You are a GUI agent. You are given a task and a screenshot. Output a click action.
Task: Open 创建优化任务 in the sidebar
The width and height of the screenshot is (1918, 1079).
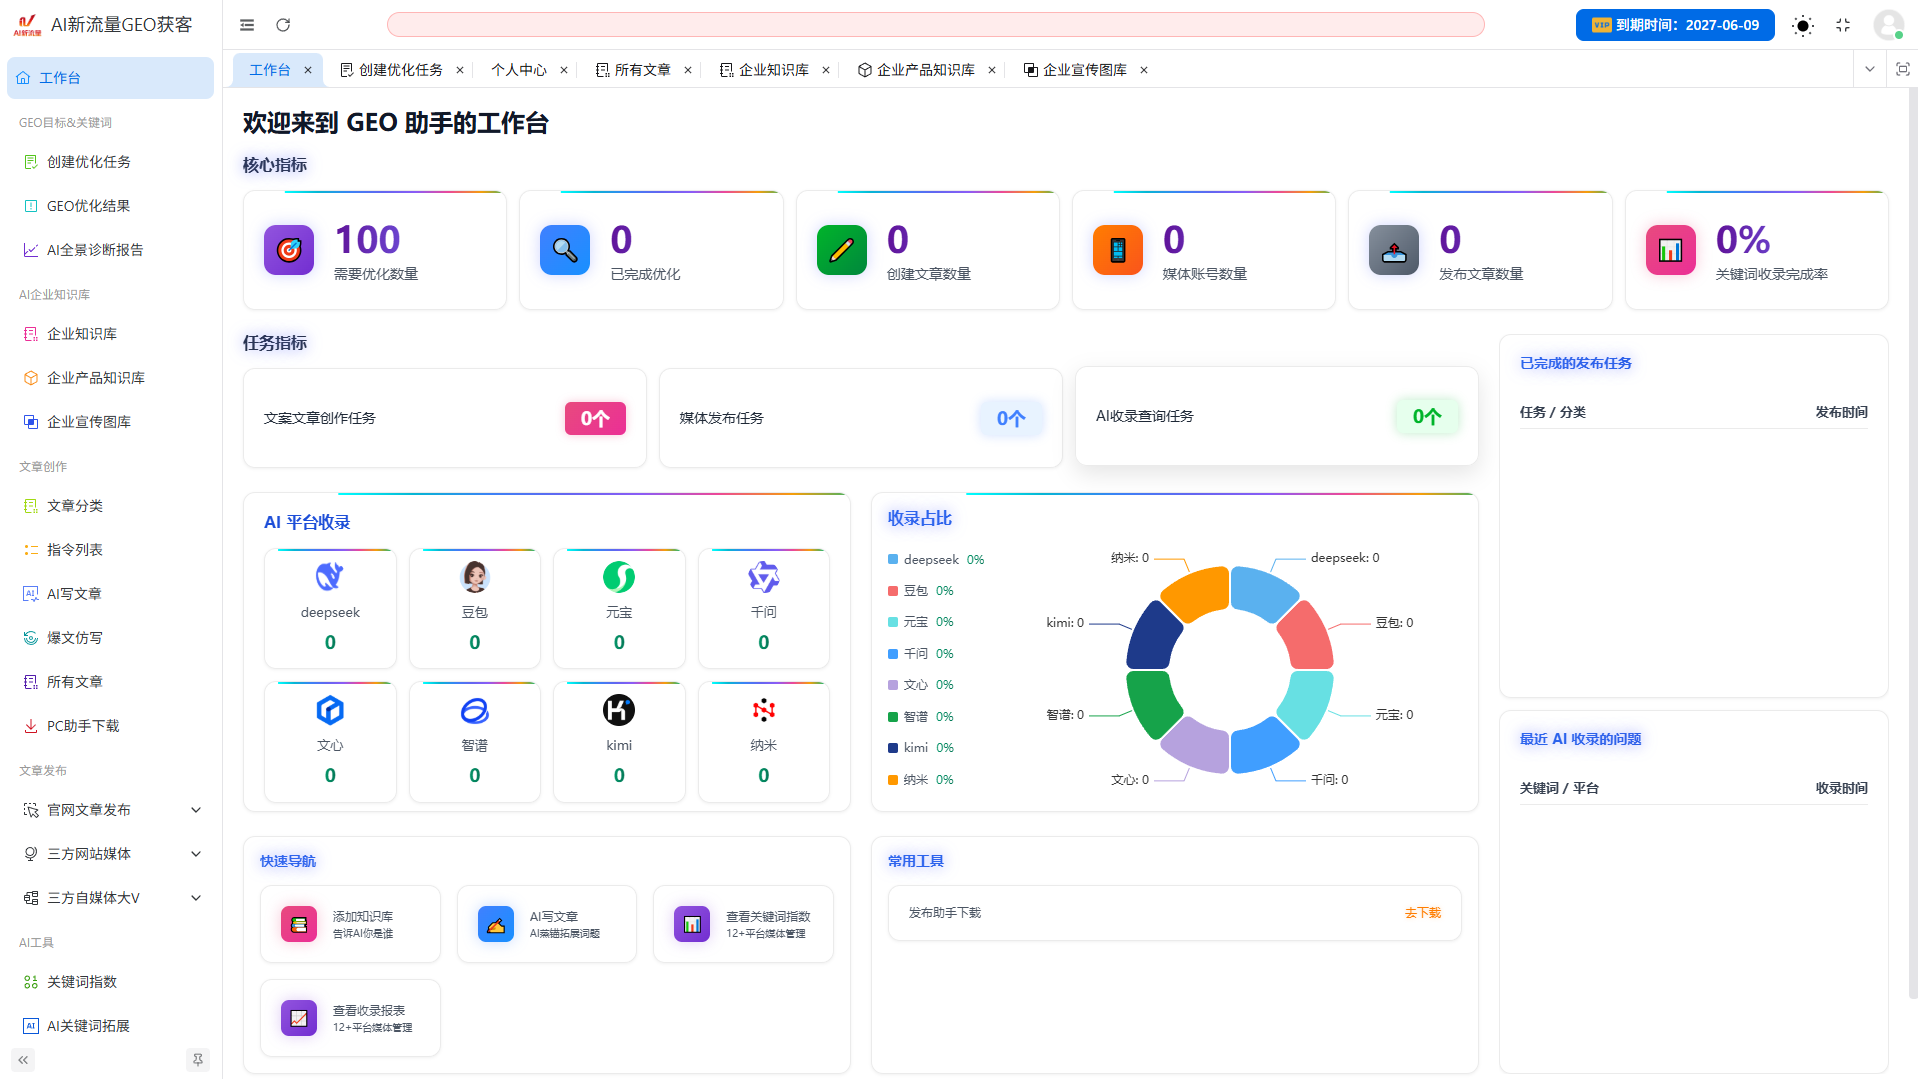tap(110, 162)
